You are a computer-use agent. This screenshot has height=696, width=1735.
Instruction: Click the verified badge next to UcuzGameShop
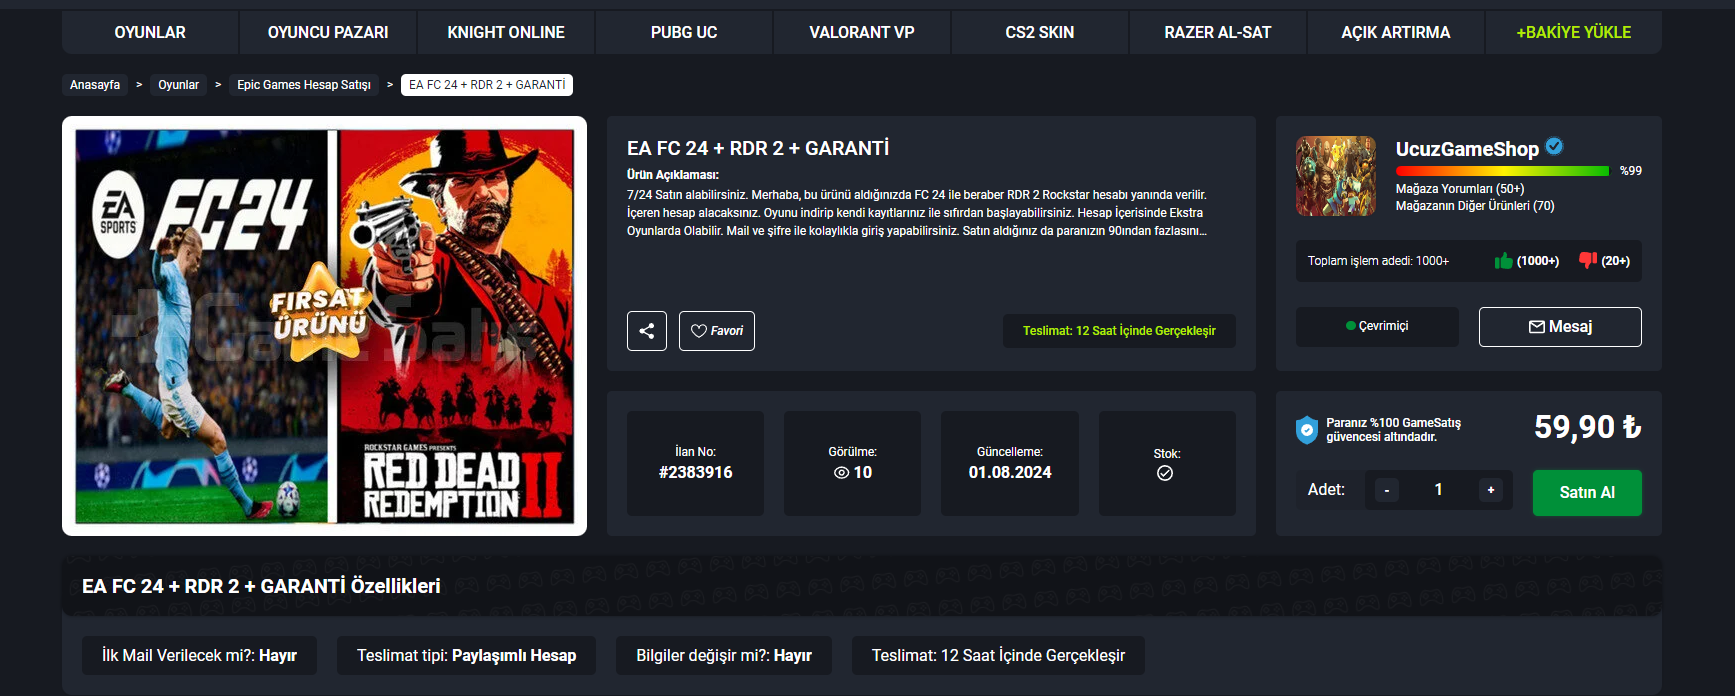pos(1554,146)
